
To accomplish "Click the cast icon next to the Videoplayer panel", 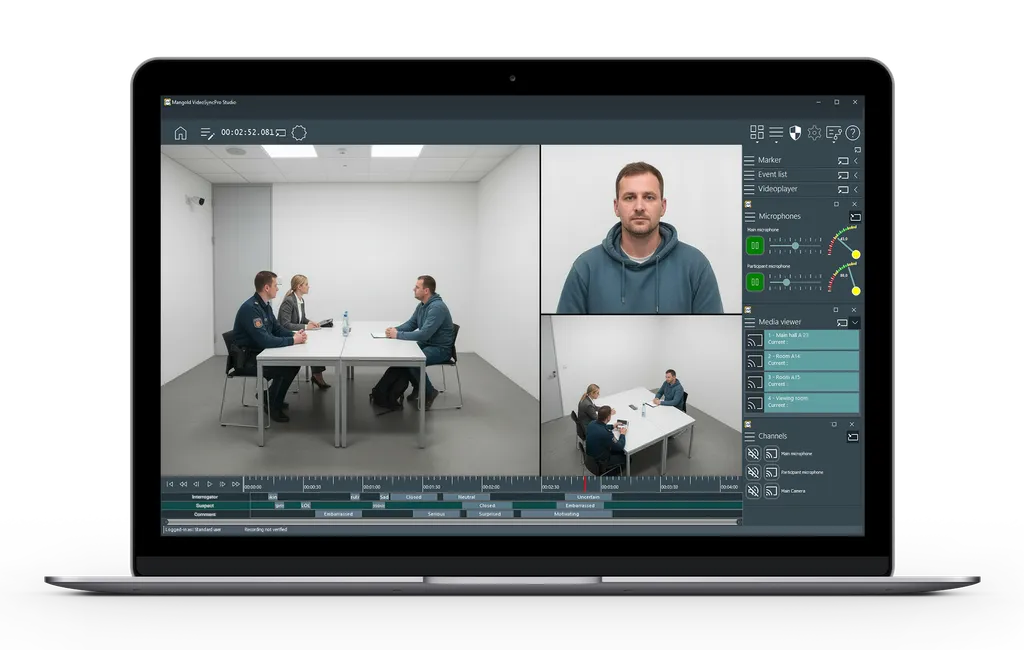I will pyautogui.click(x=844, y=189).
